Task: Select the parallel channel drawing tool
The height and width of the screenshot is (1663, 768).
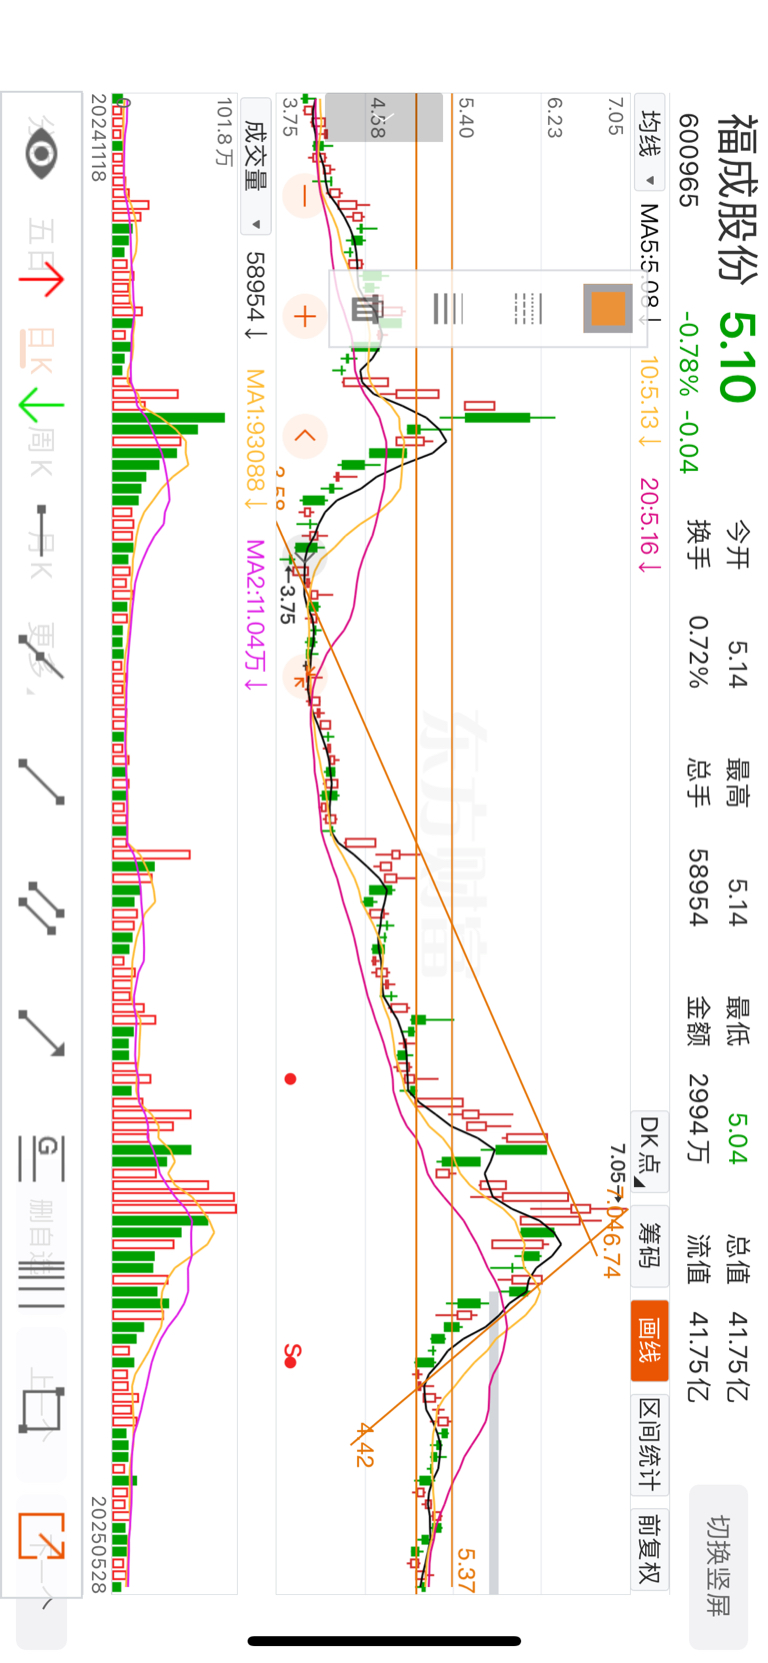Action: [41, 908]
